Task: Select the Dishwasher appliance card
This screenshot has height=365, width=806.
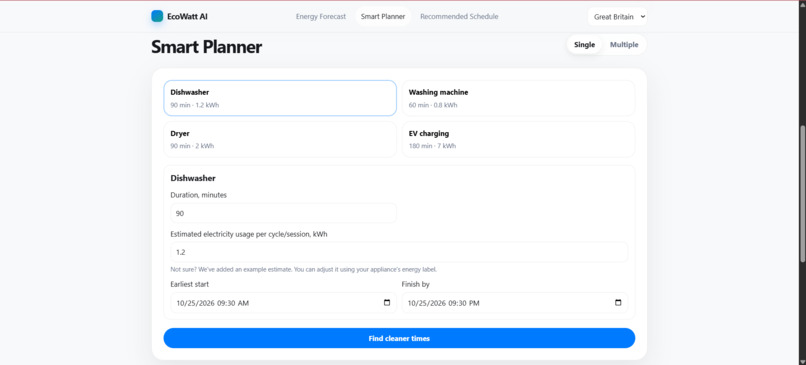Action: (280, 98)
